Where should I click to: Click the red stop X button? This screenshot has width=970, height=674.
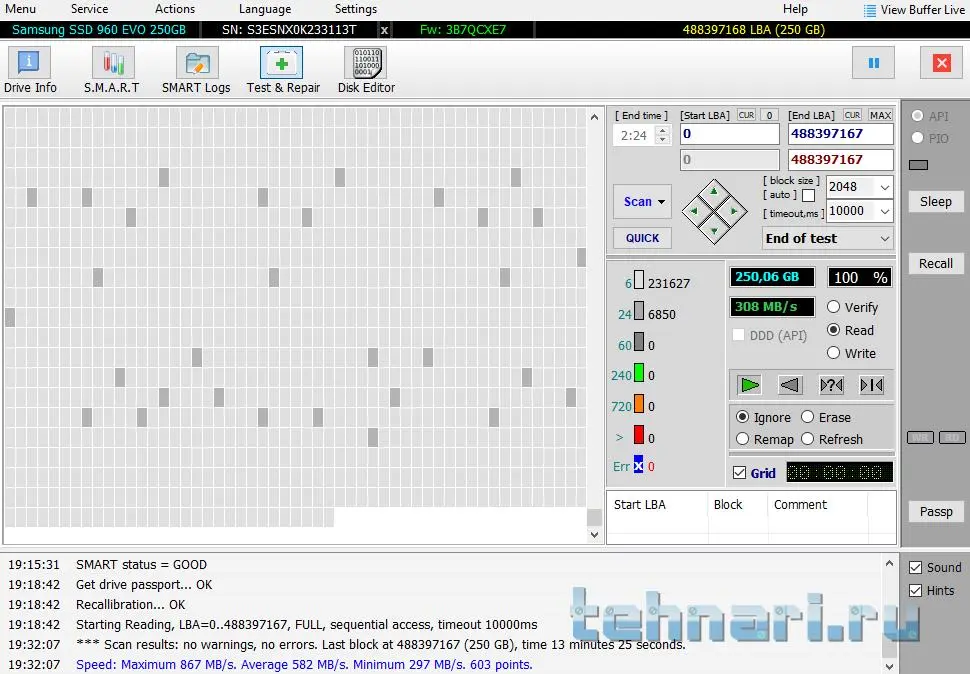(942, 63)
